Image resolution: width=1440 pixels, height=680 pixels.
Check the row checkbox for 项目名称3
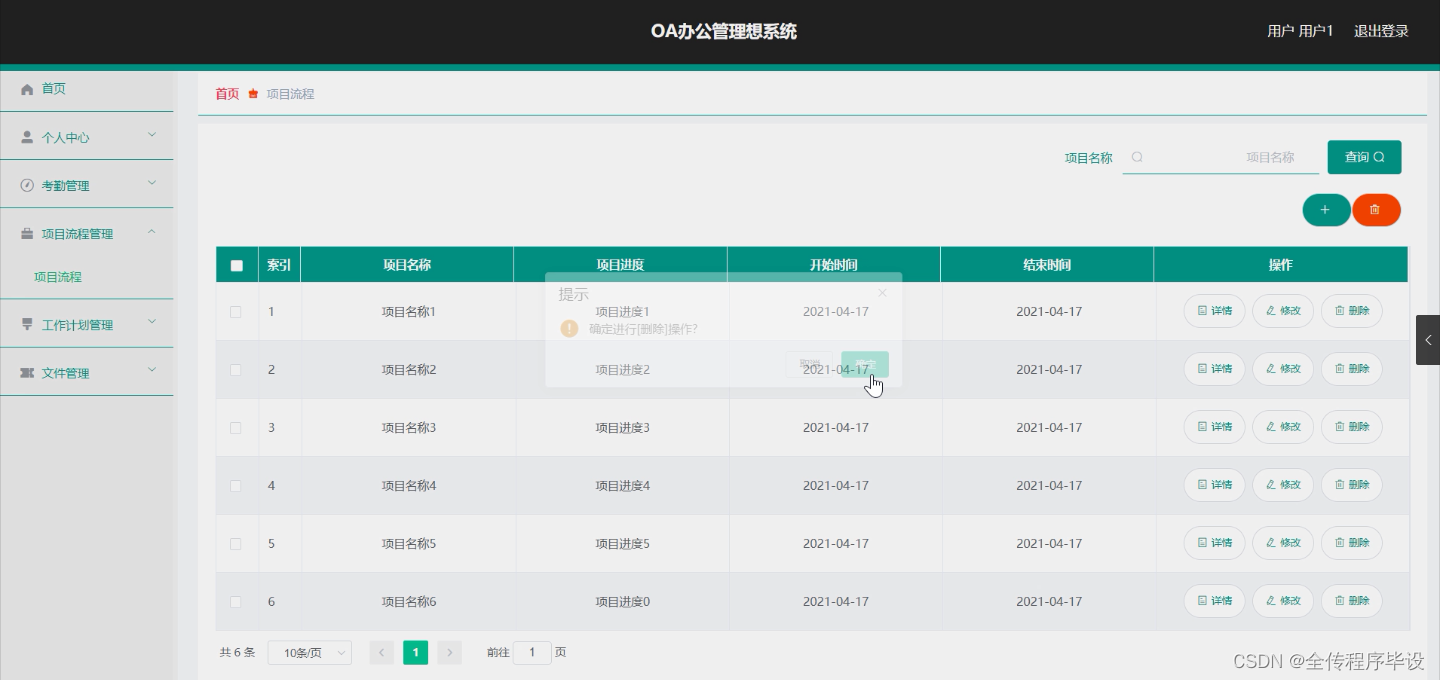237,427
